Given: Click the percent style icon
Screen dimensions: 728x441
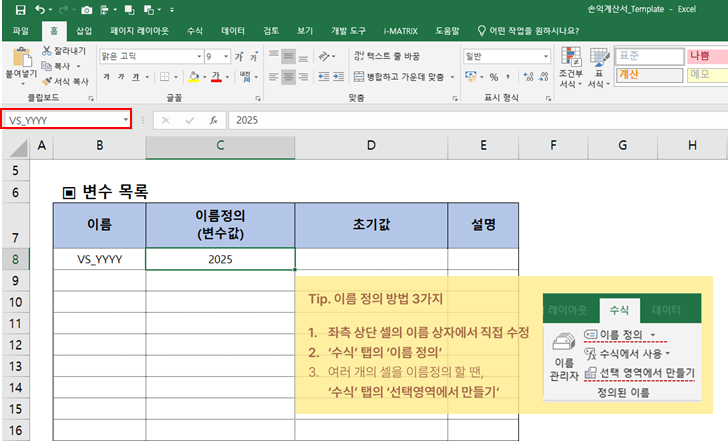Looking at the screenshot, I should click(x=494, y=77).
